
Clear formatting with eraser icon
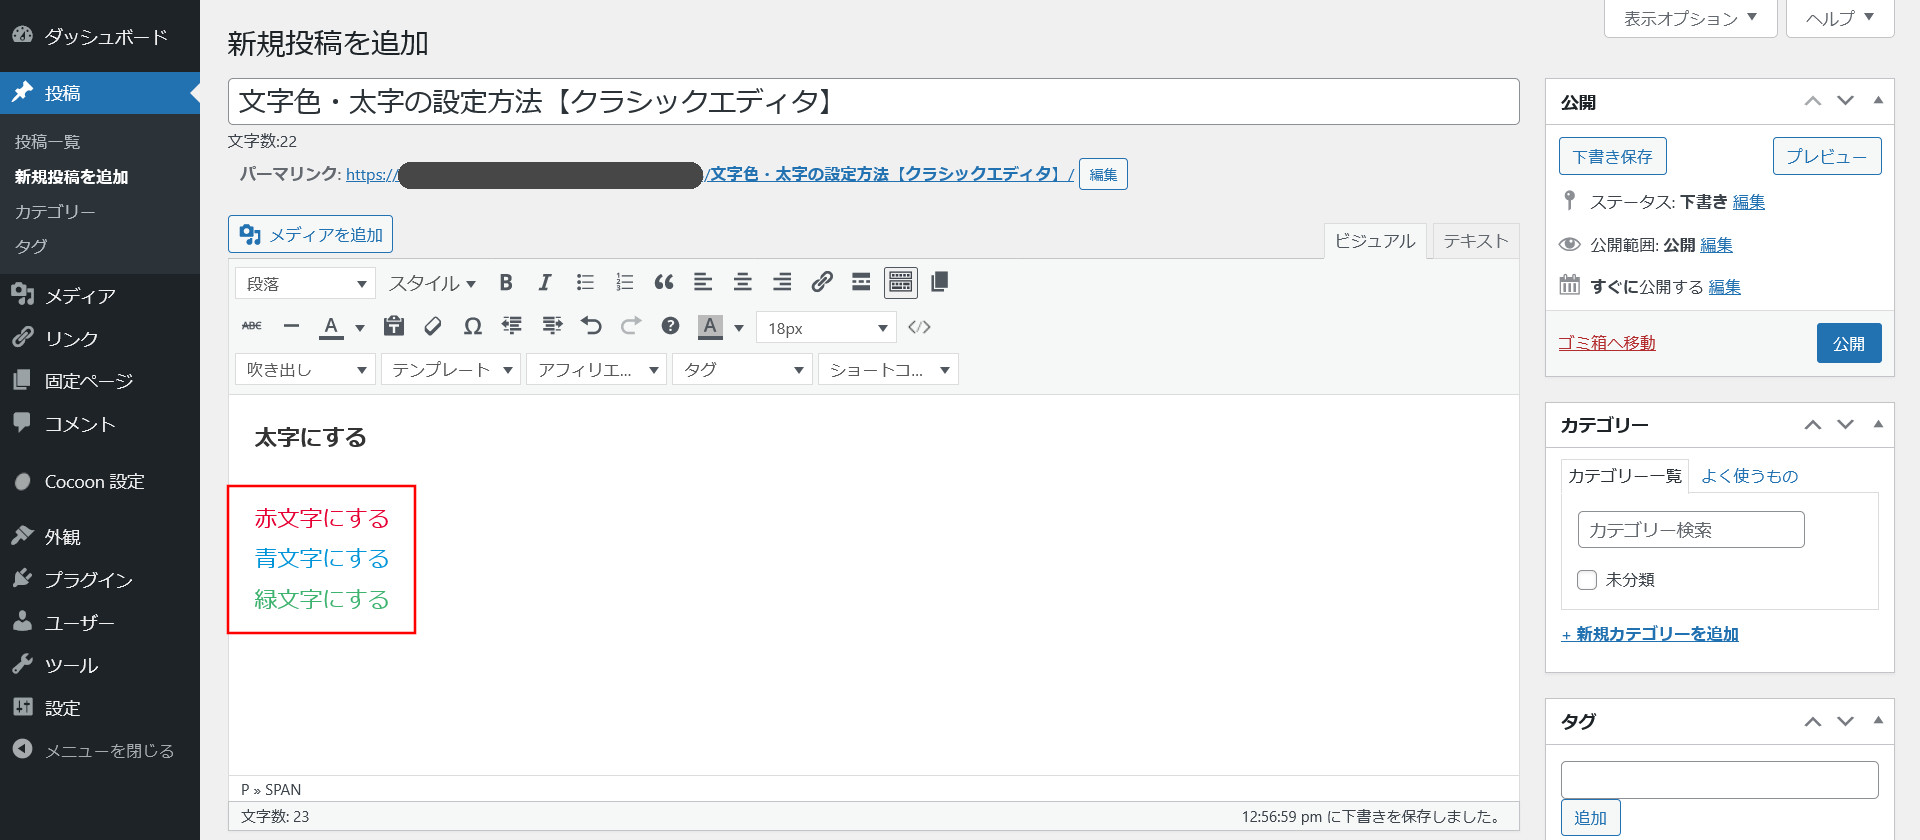tap(433, 326)
